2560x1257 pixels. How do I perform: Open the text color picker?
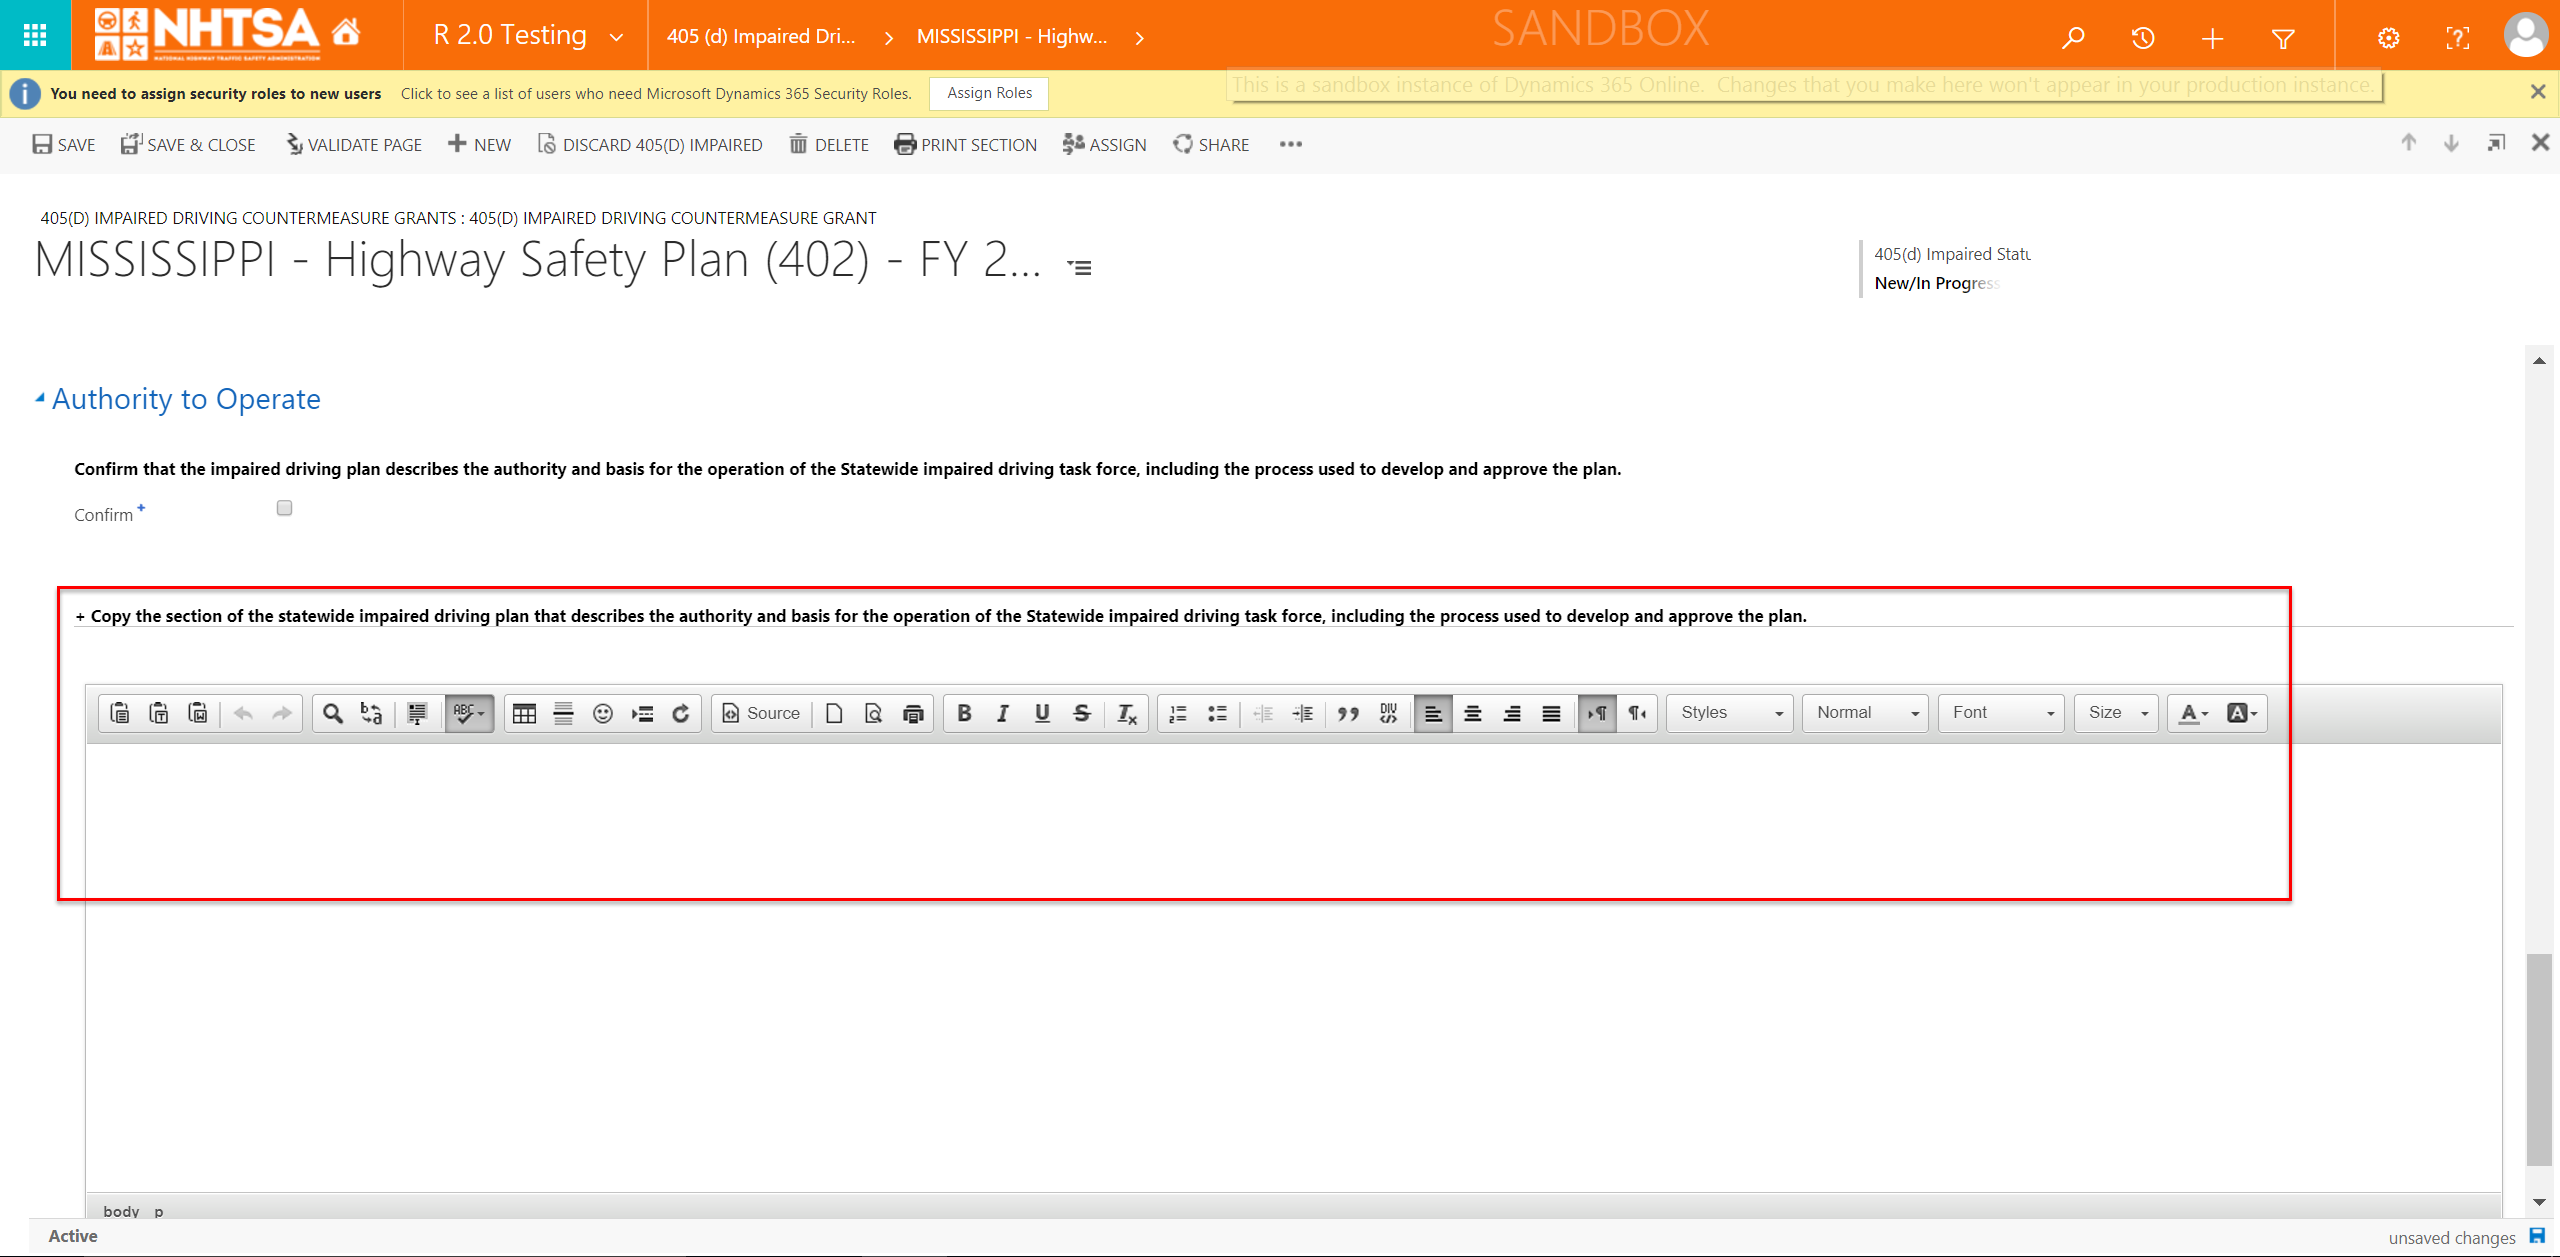2192,713
